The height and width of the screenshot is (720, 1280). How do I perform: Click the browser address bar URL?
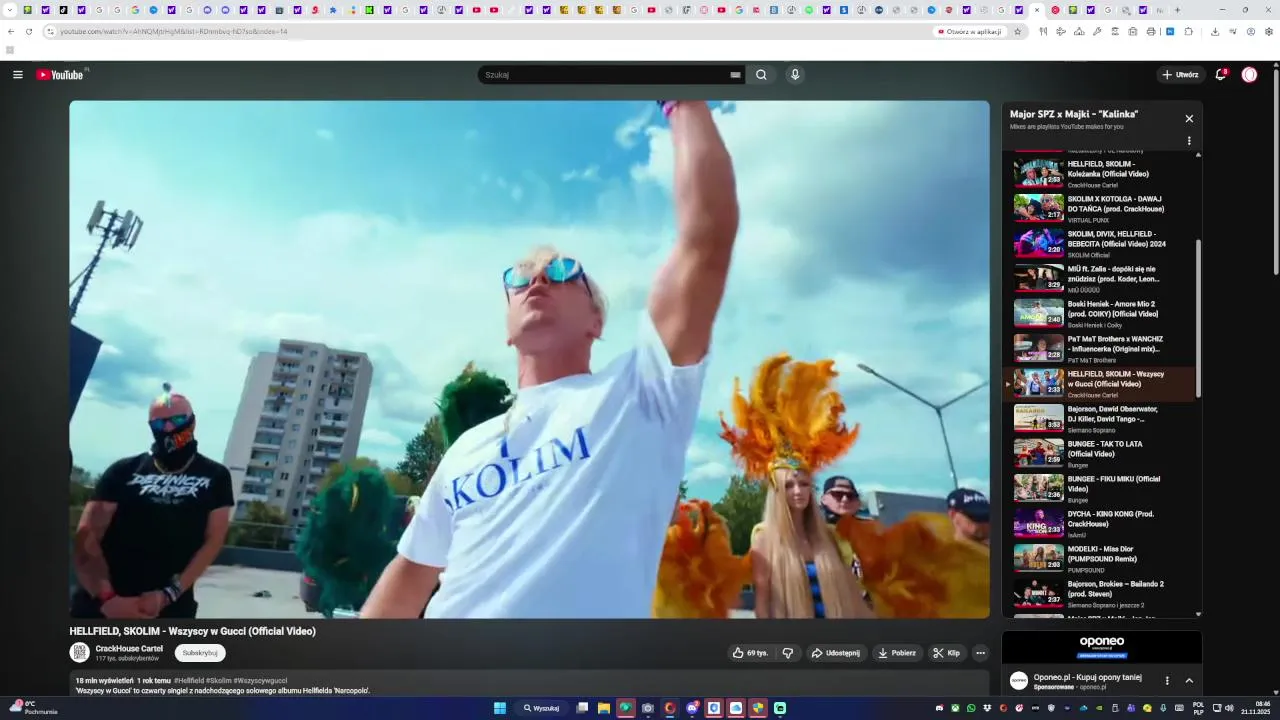[174, 31]
